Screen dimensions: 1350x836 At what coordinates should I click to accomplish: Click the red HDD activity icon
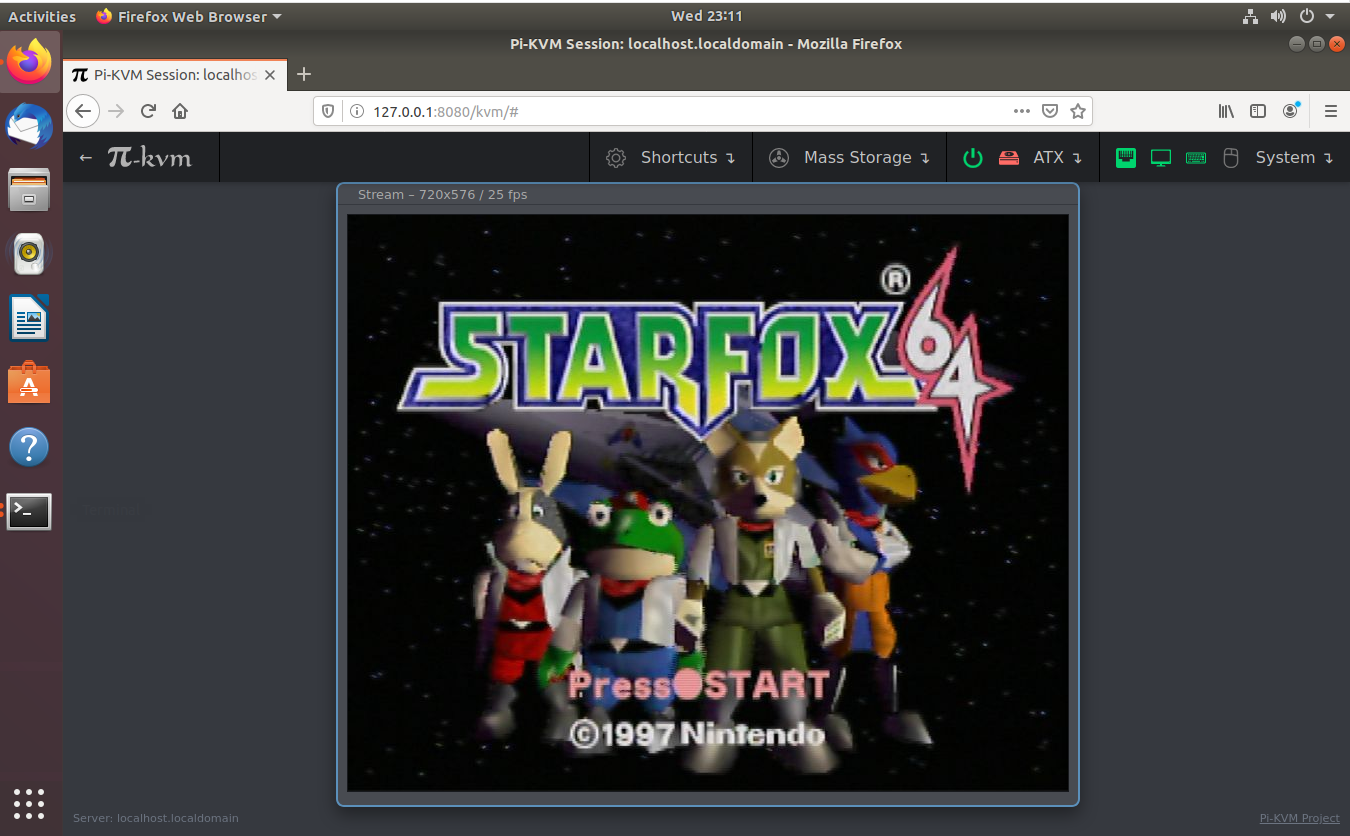pyautogui.click(x=1009, y=158)
